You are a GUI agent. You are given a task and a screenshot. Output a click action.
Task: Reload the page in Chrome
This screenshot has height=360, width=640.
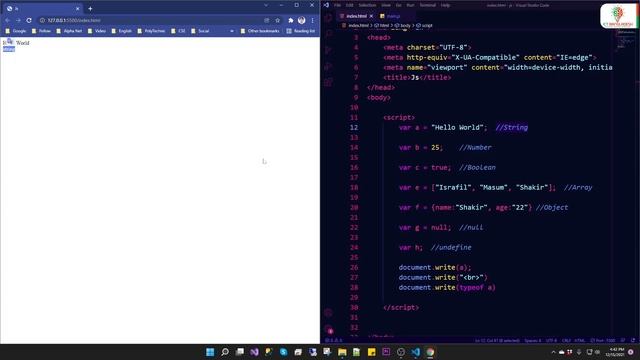[29, 20]
